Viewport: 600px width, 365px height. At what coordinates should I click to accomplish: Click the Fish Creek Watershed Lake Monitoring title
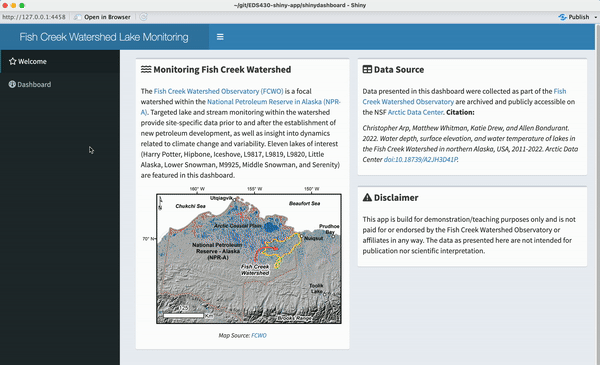104,37
